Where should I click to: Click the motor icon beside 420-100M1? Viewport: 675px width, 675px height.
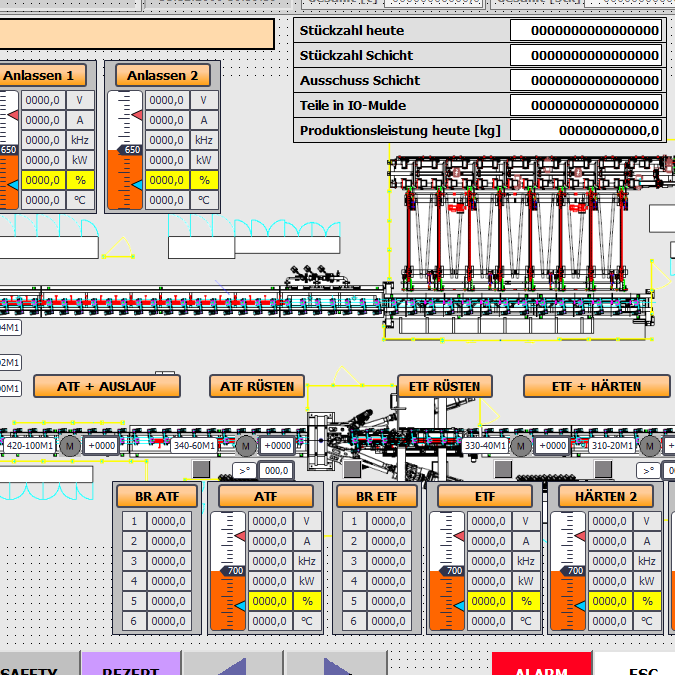tap(69, 446)
